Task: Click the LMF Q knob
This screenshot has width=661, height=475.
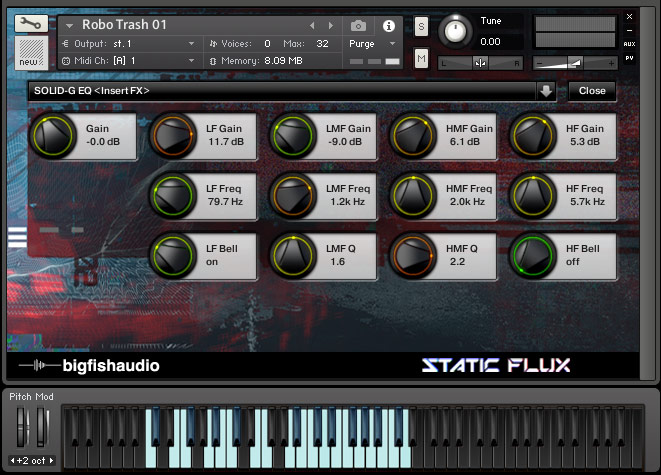Action: pyautogui.click(x=293, y=255)
